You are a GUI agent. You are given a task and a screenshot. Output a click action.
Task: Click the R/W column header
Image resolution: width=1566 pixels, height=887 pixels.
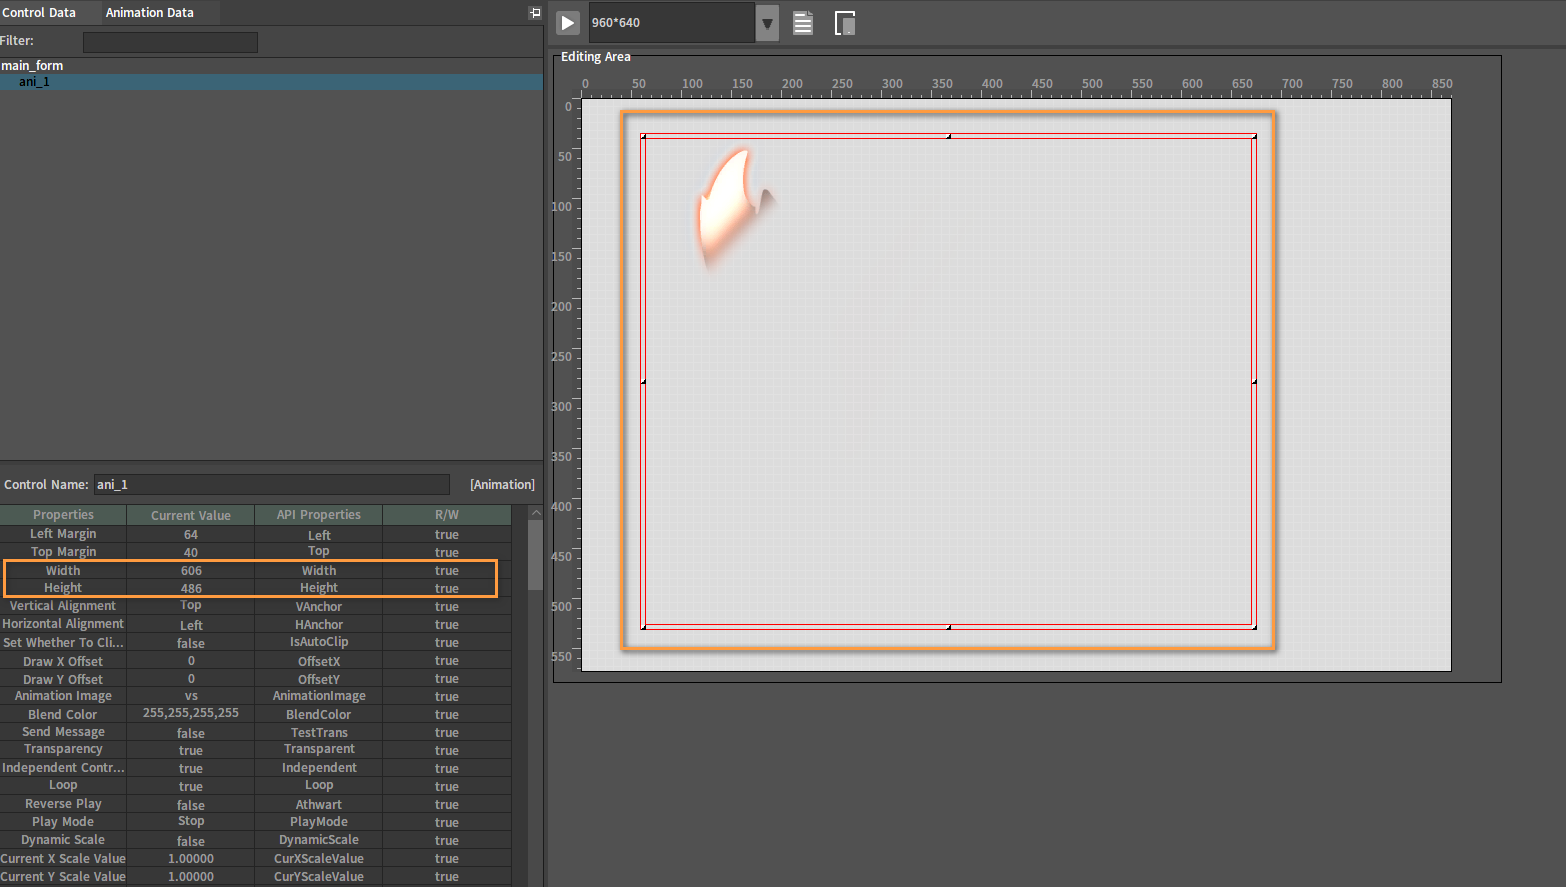447,515
